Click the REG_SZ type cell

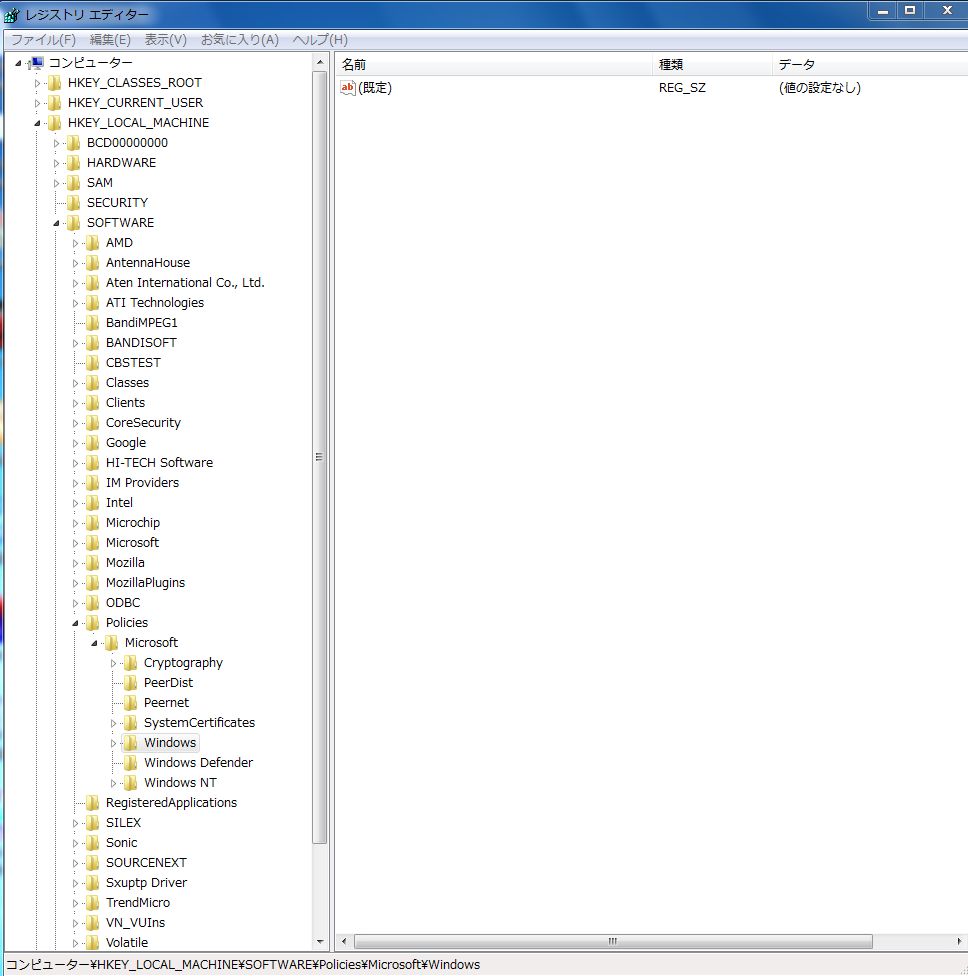coord(682,88)
